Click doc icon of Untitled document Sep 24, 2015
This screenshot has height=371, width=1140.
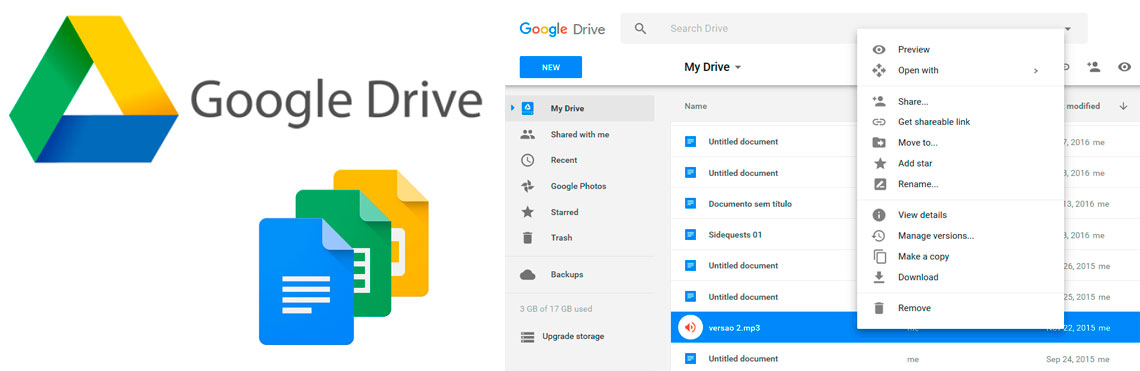point(691,359)
